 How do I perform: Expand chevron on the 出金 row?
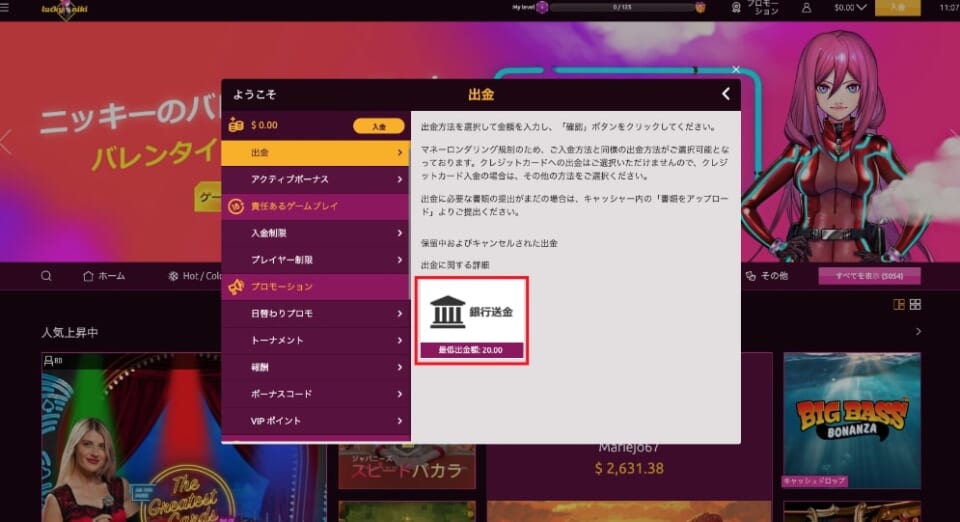tap(400, 152)
